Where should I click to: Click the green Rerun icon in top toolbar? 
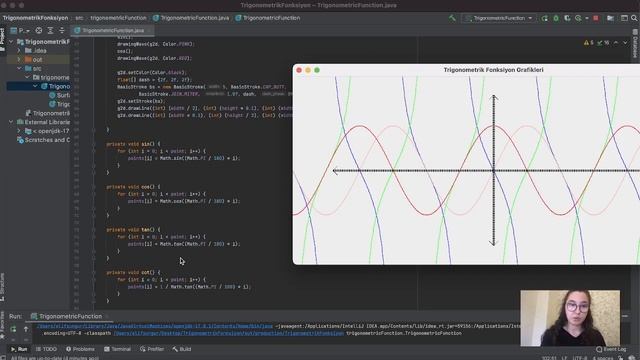coord(544,18)
